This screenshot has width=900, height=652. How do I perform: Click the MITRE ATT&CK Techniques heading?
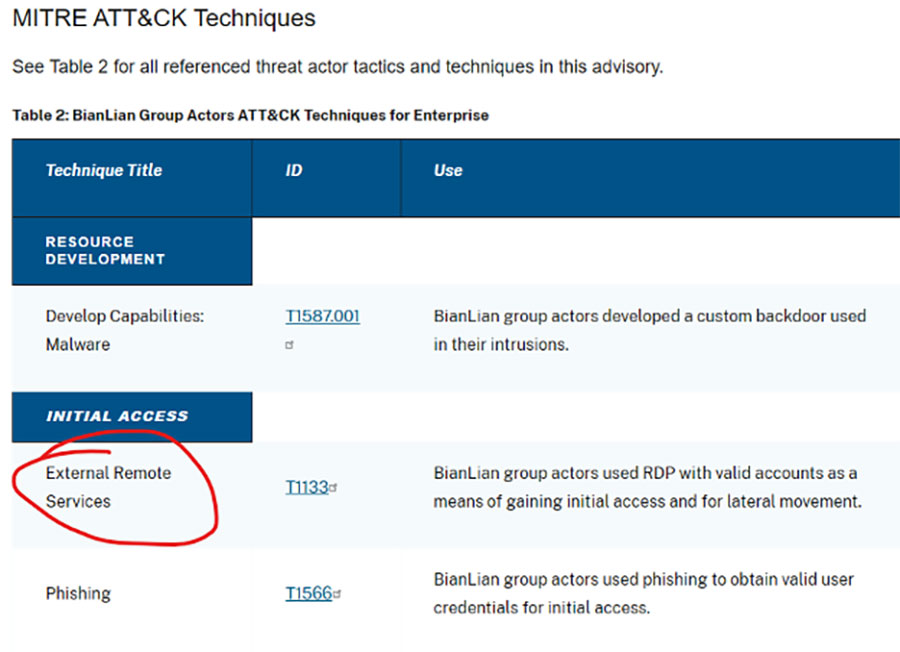click(x=164, y=18)
